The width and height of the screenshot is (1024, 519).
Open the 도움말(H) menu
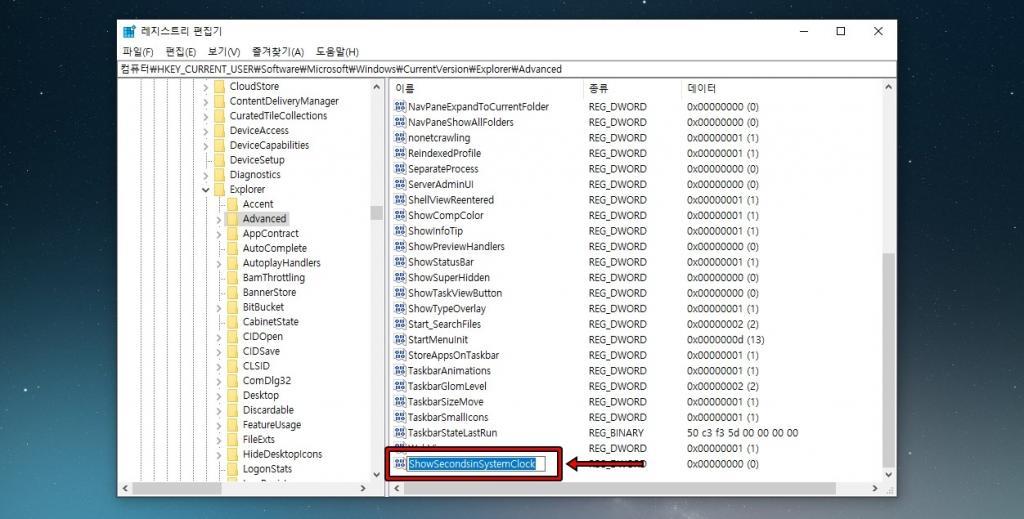[x=337, y=52]
